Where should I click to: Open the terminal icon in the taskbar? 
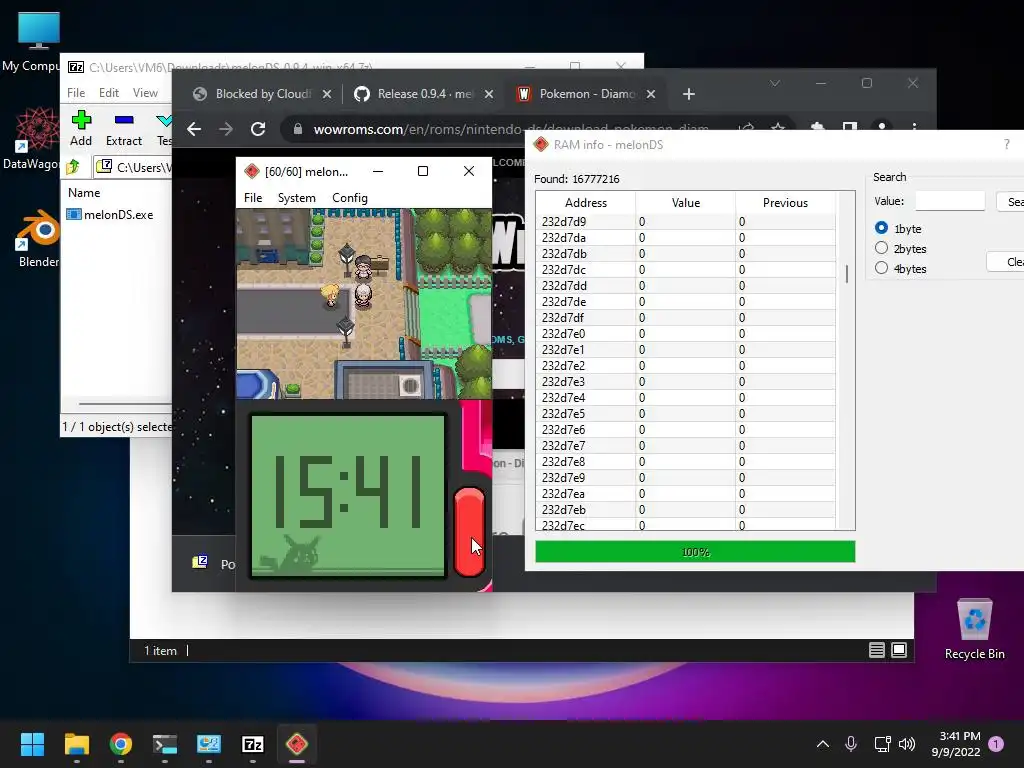[x=165, y=744]
